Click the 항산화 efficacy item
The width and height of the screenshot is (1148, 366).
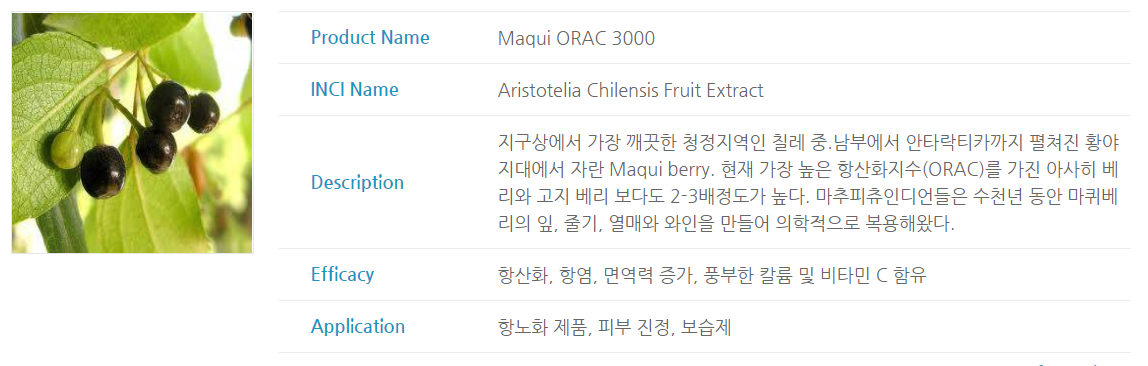click(x=523, y=275)
